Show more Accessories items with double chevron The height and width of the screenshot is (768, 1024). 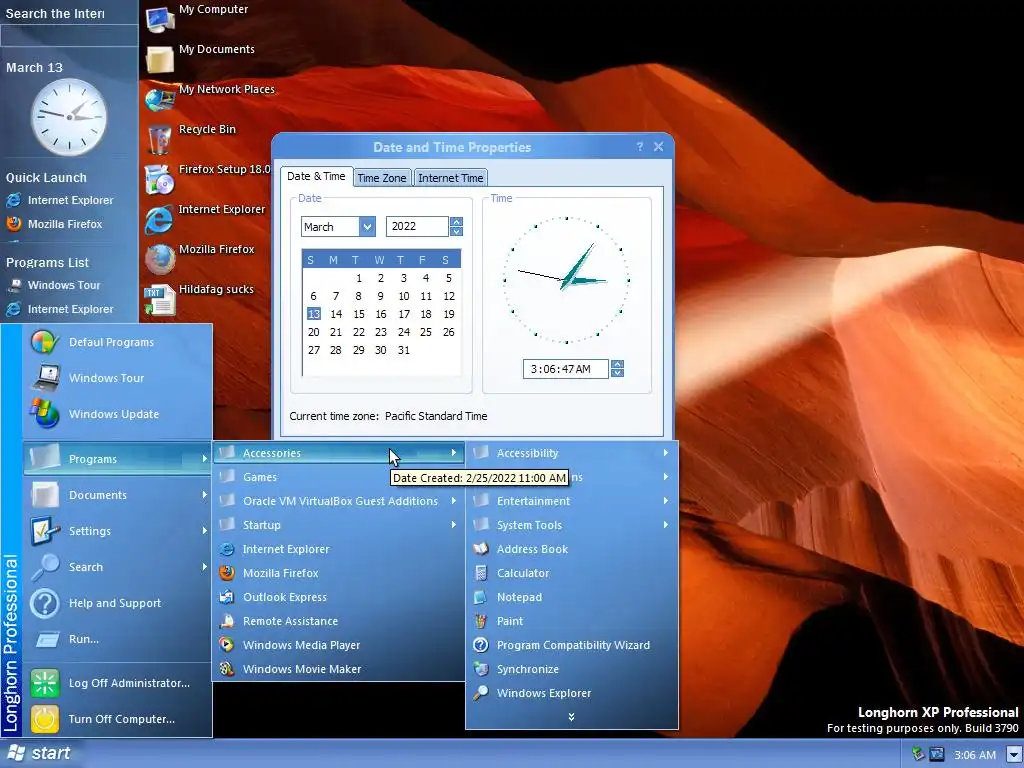571,717
